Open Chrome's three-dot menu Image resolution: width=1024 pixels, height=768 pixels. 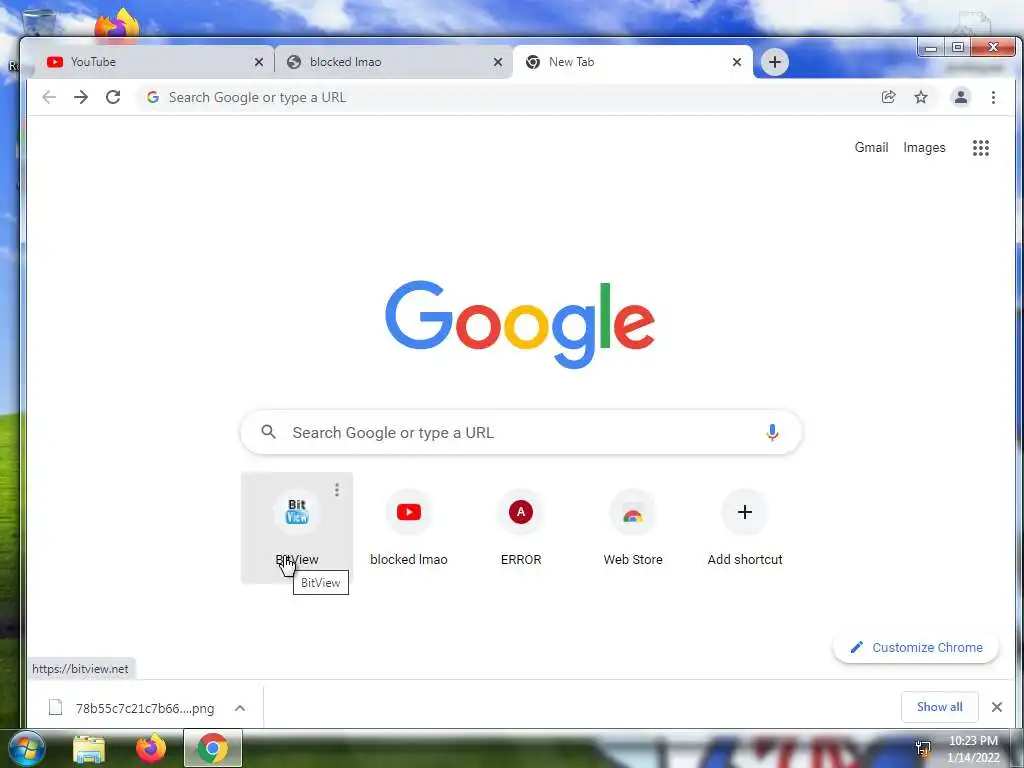coord(993,97)
